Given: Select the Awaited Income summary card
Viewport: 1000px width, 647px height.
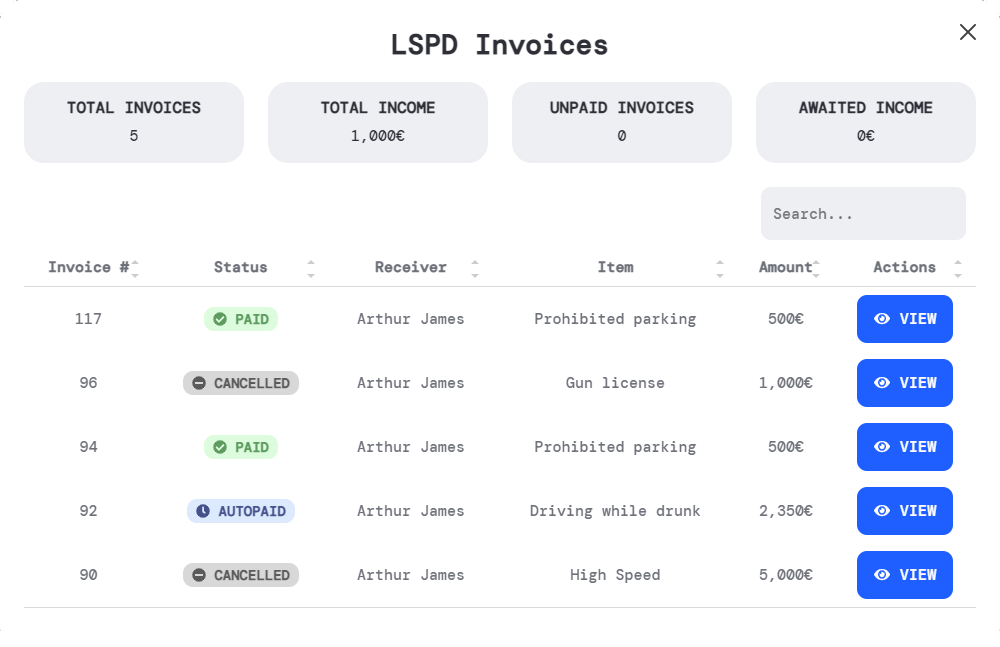Looking at the screenshot, I should 866,122.
